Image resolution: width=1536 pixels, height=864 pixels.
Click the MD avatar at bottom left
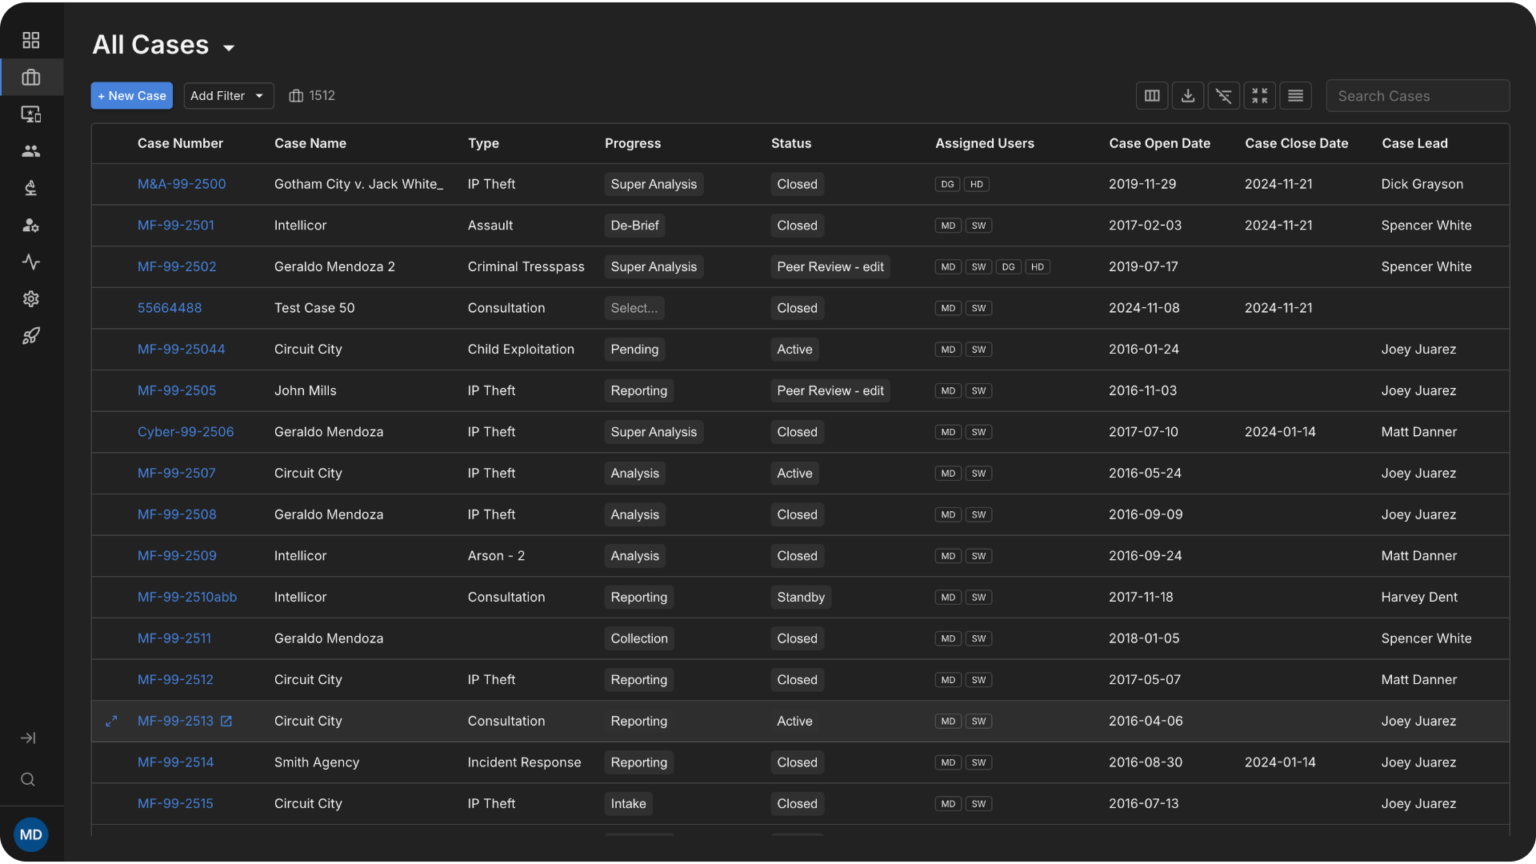pyautogui.click(x=30, y=834)
